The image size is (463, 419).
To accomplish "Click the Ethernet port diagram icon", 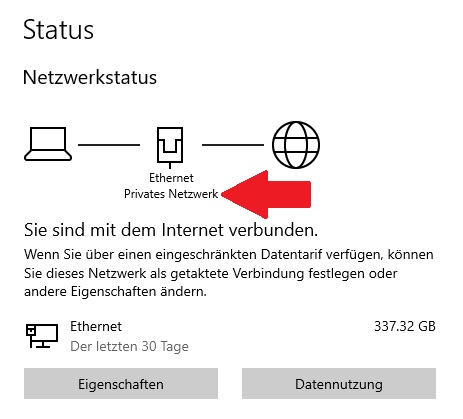I will (170, 147).
